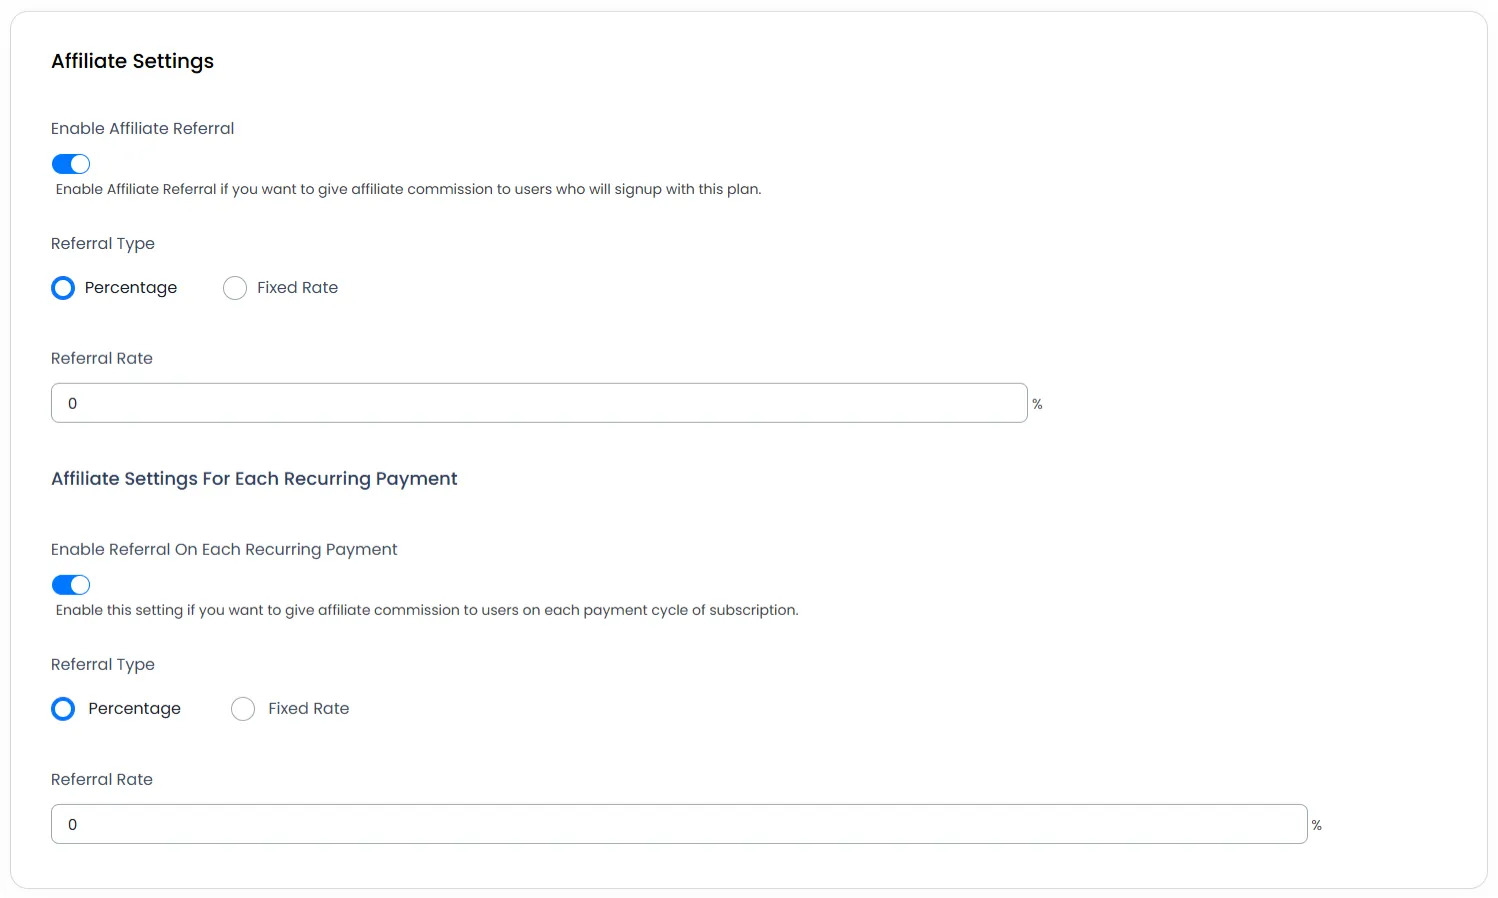Select Percentage radio for recurring payment referral type
The height and width of the screenshot is (898, 1498).
point(63,709)
